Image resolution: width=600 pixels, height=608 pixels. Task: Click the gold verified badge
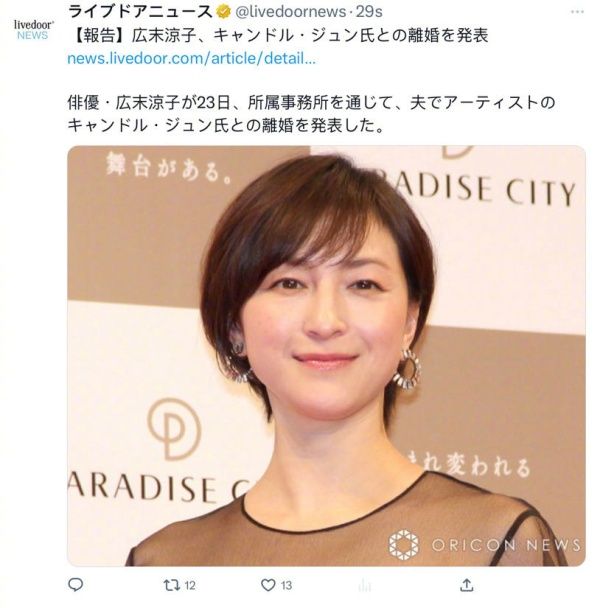click(x=223, y=12)
